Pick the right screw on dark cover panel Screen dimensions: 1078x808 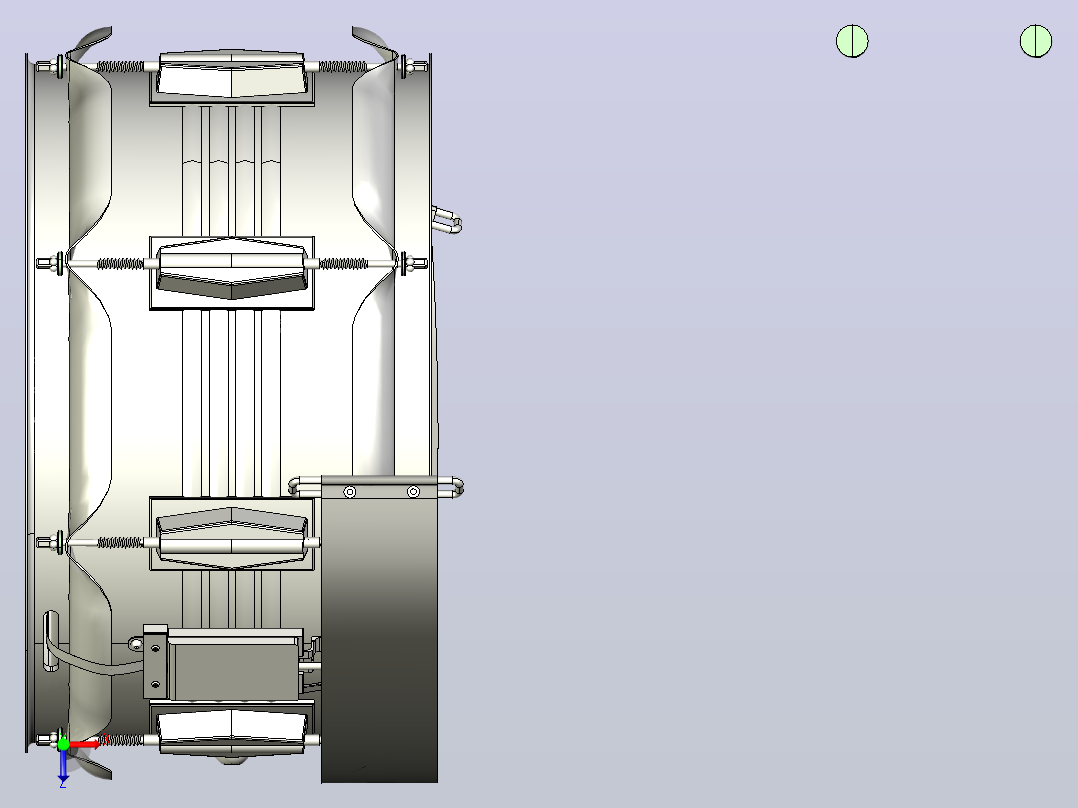pyautogui.click(x=413, y=492)
